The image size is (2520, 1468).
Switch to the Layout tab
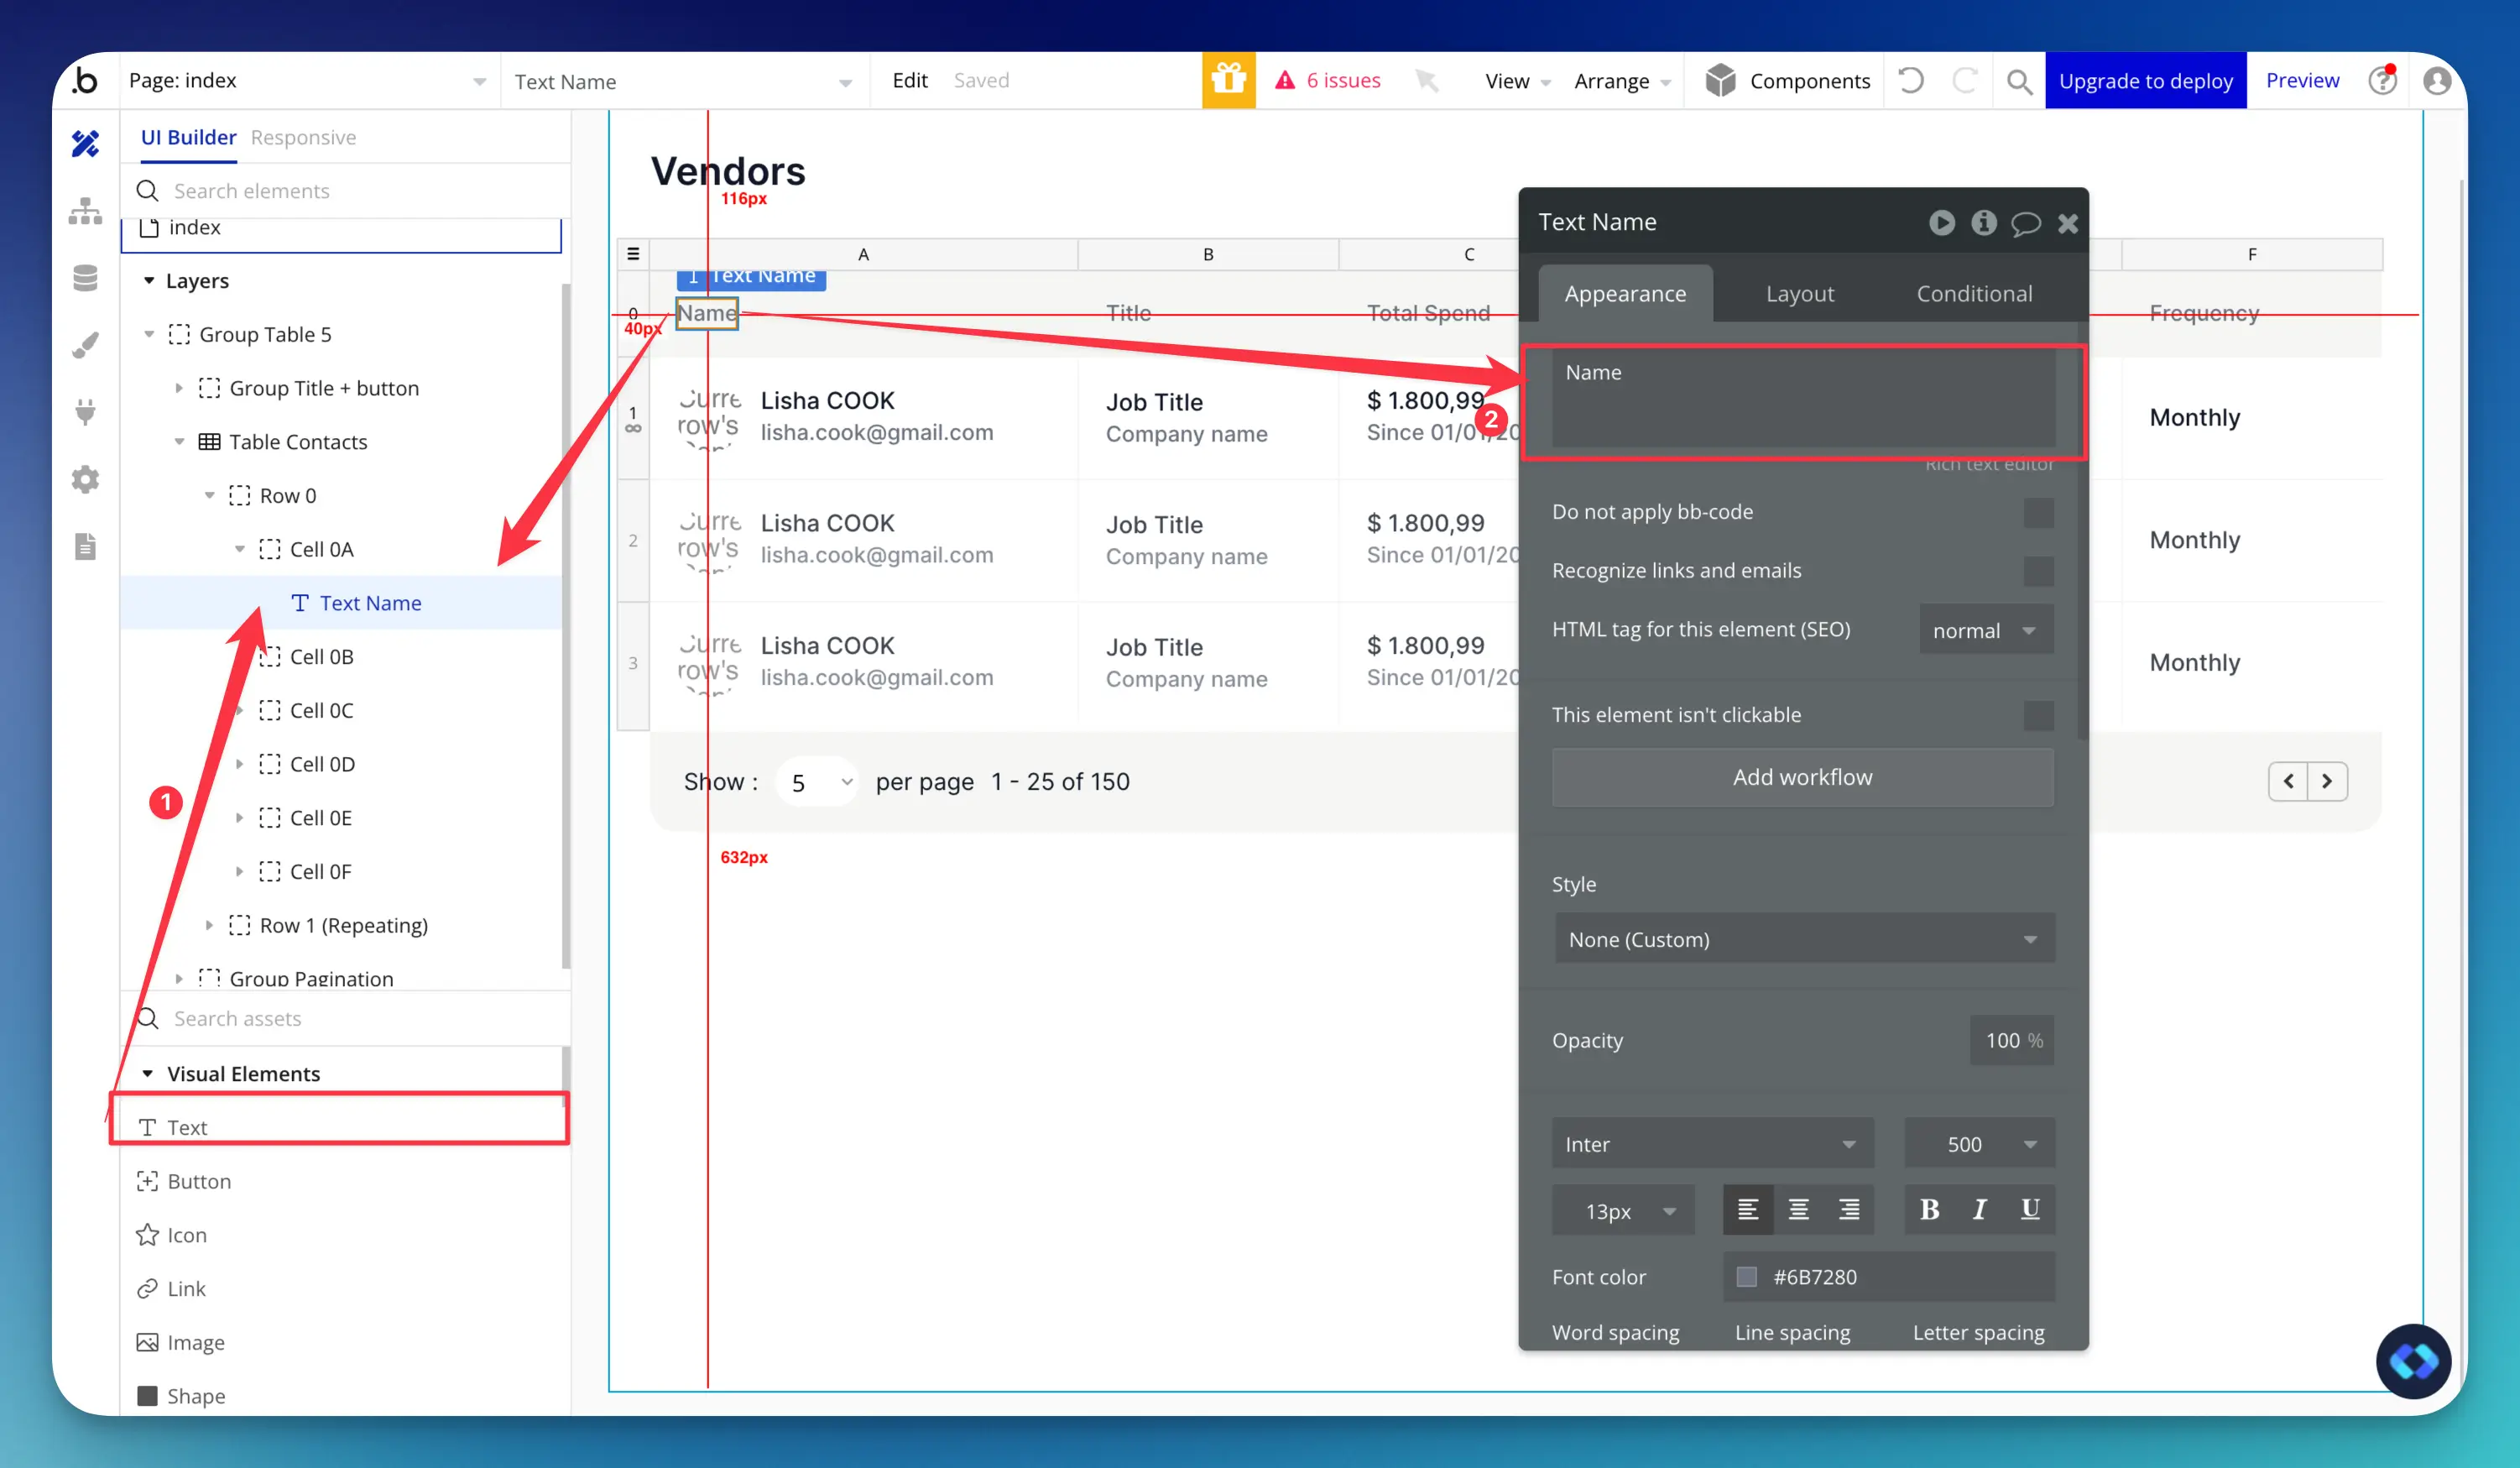1800,293
